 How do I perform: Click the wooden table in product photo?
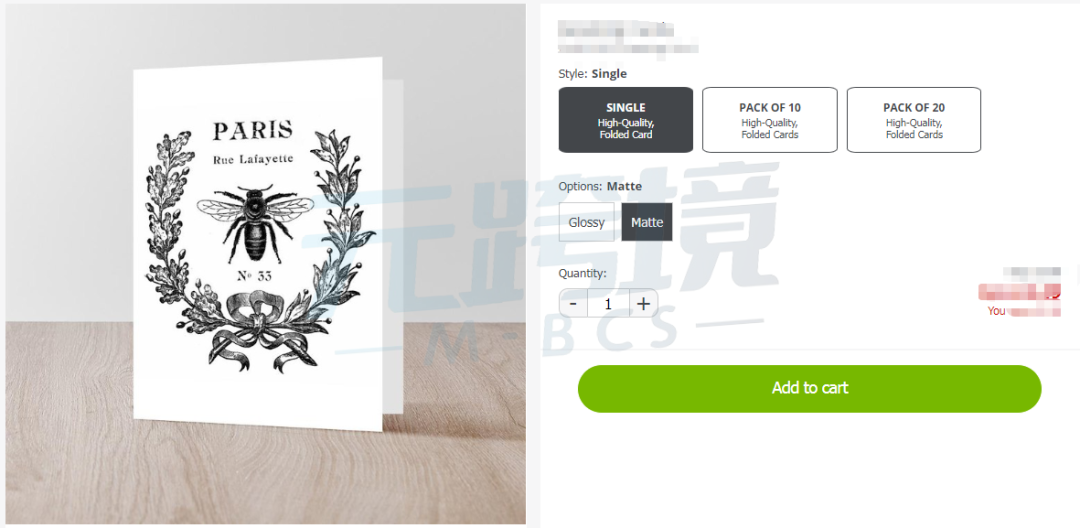(x=265, y=475)
